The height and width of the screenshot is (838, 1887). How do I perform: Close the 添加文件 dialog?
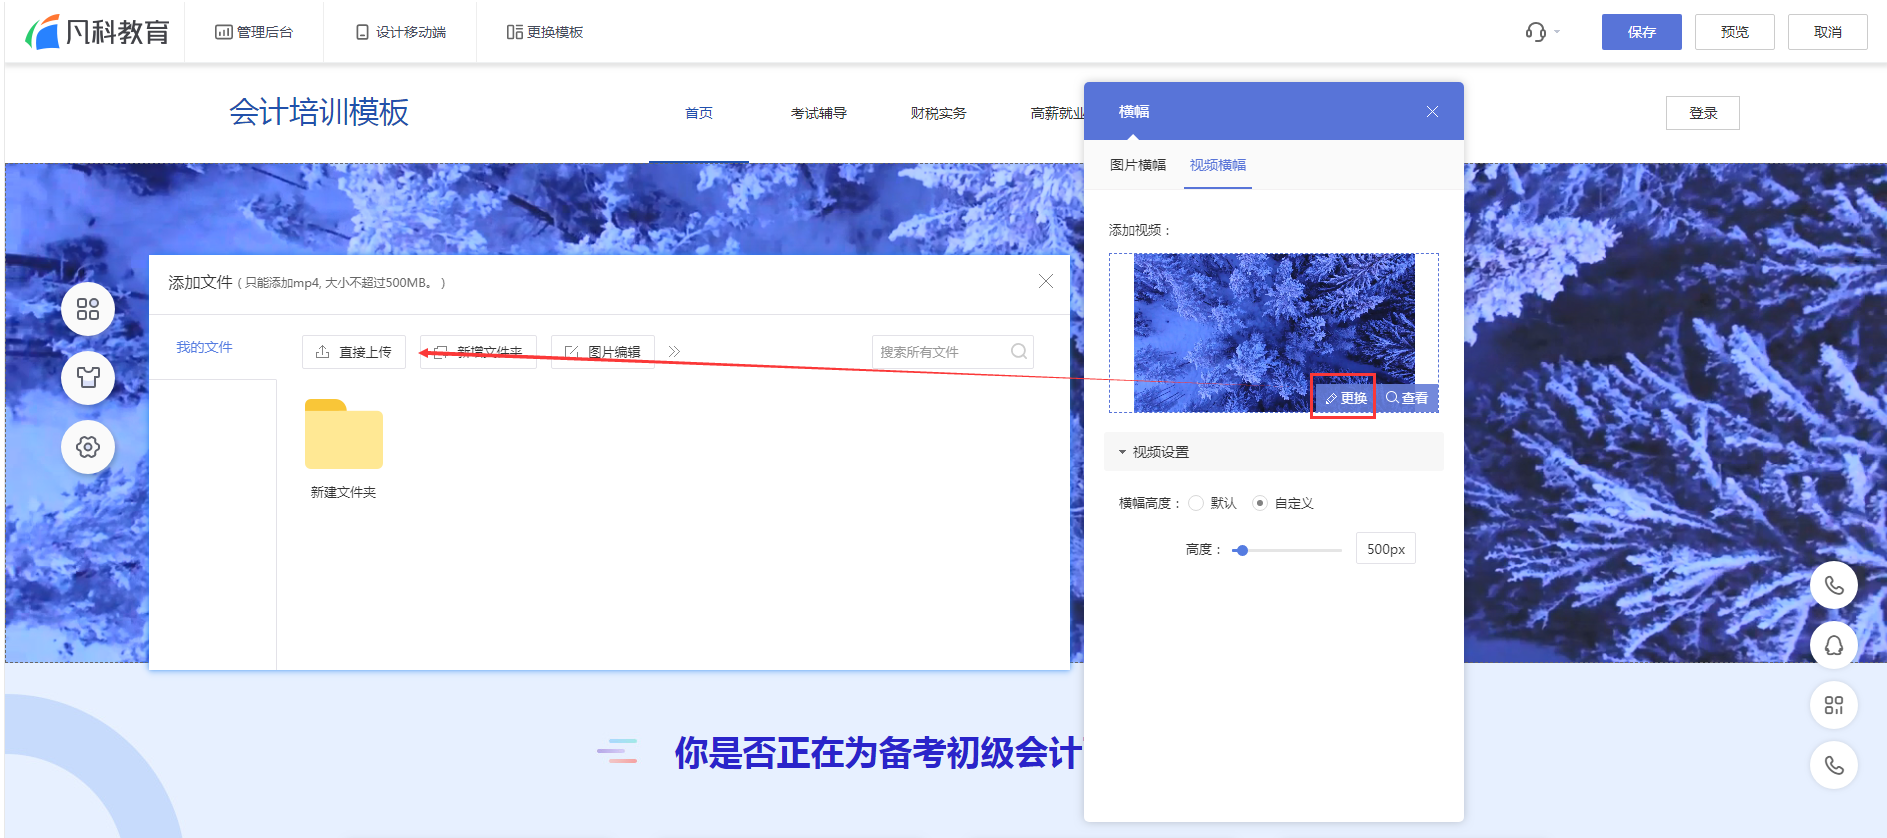1045,281
